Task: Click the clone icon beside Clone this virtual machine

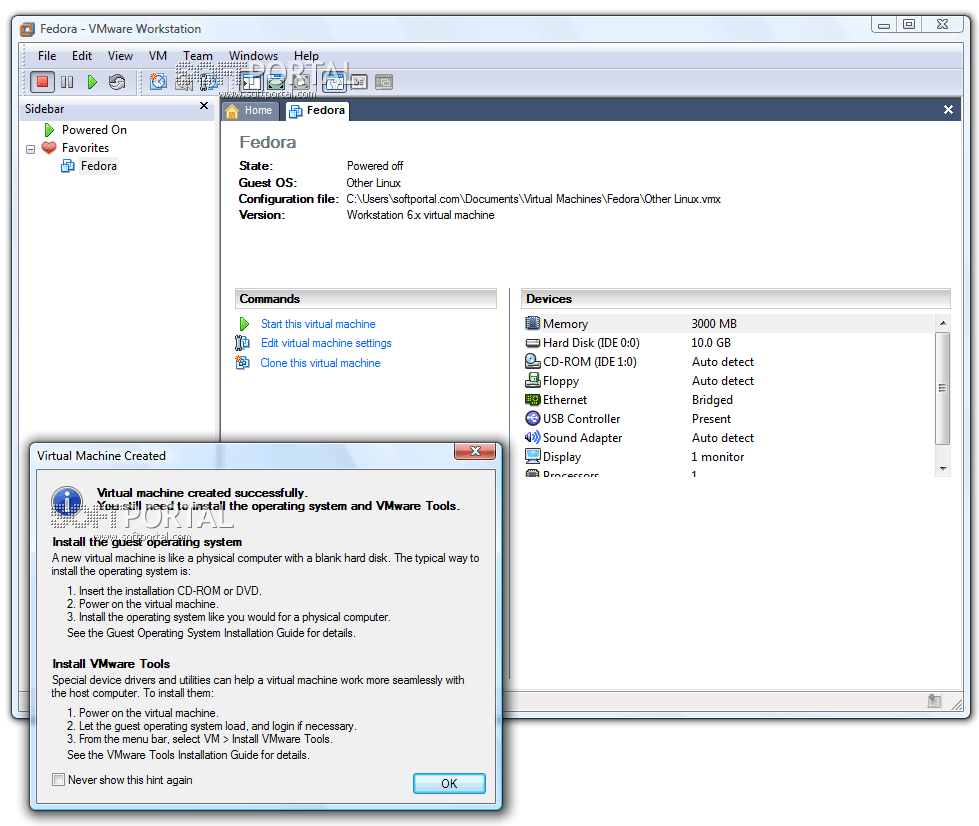Action: point(242,363)
